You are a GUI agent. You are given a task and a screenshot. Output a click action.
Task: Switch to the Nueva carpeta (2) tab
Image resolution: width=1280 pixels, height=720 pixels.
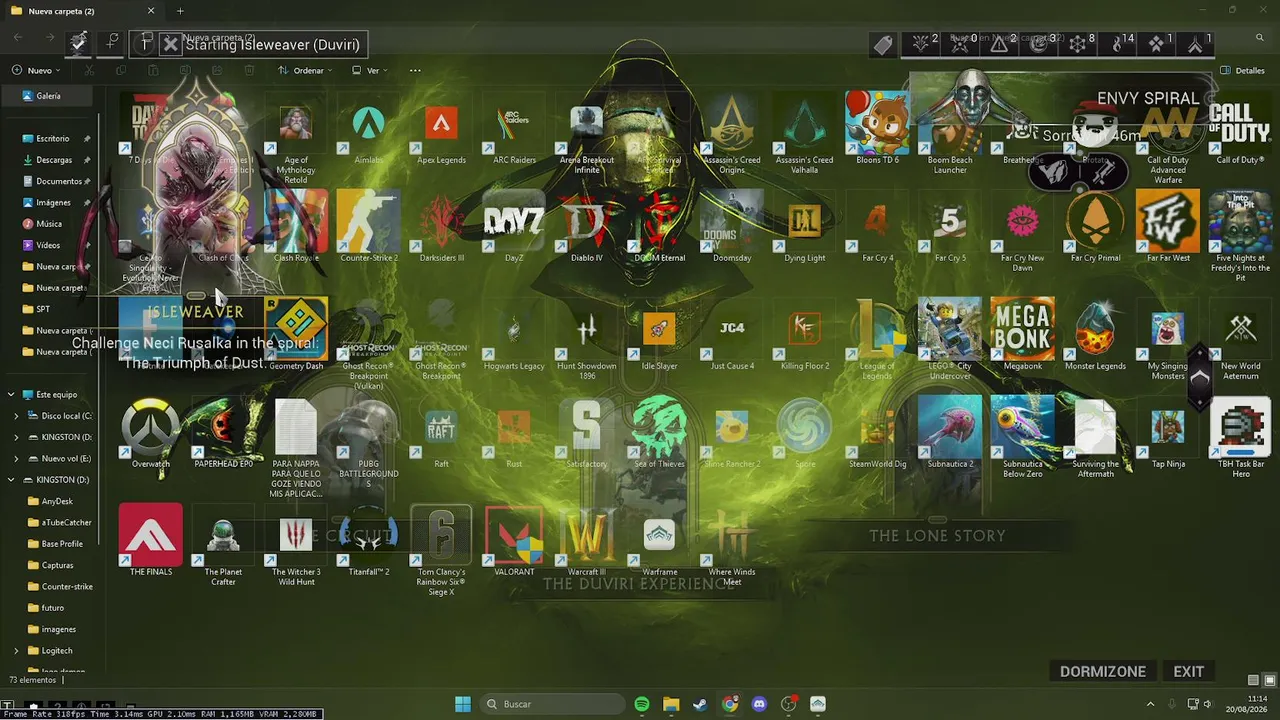pyautogui.click(x=82, y=11)
